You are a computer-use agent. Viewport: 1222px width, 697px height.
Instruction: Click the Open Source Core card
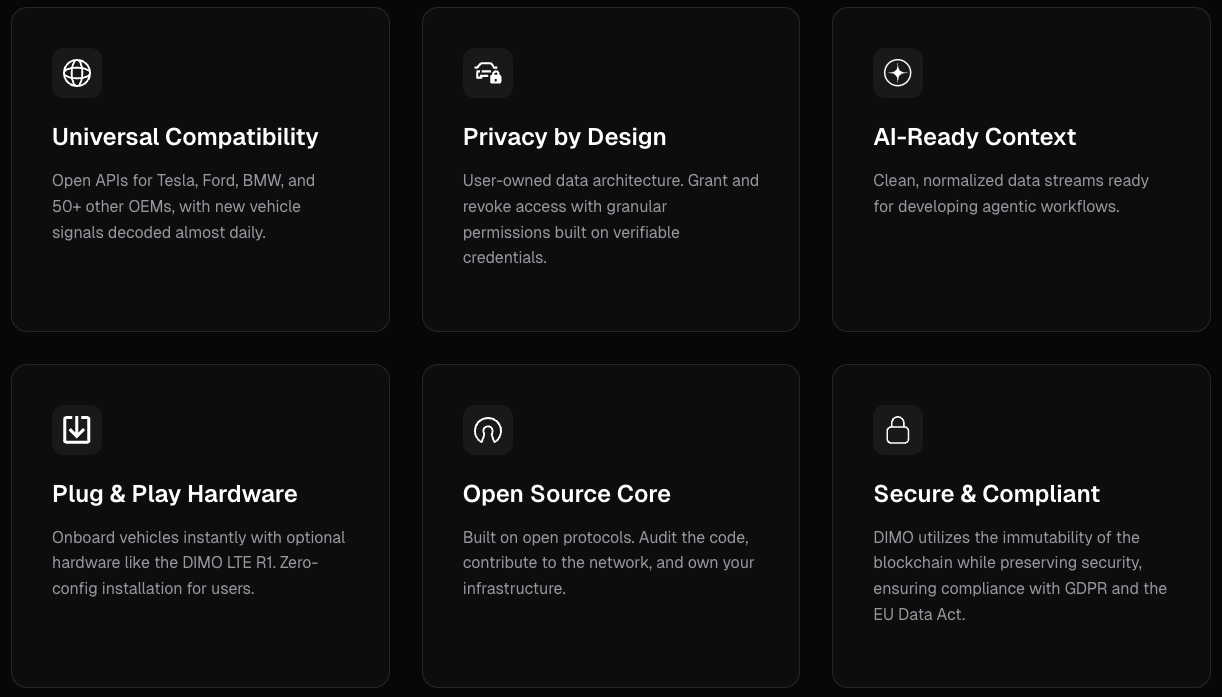pyautogui.click(x=610, y=526)
